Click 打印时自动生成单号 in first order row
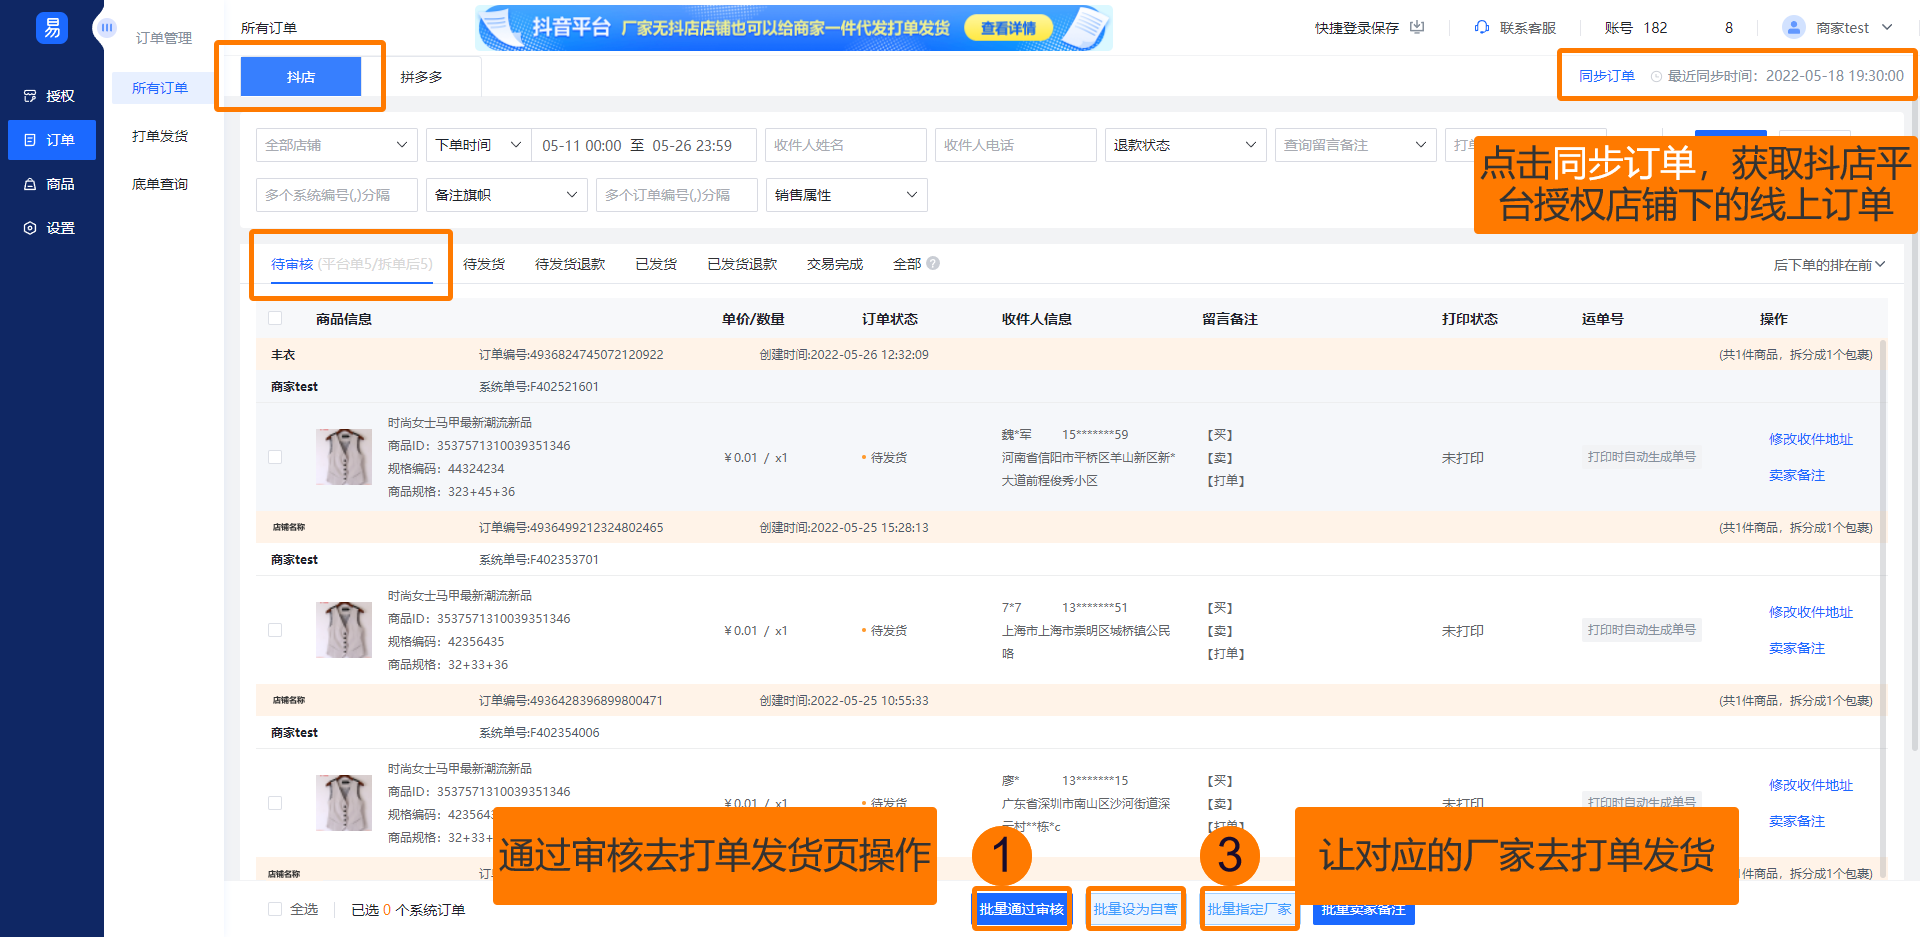Screen dimensions: 1920x937 pos(1641,457)
